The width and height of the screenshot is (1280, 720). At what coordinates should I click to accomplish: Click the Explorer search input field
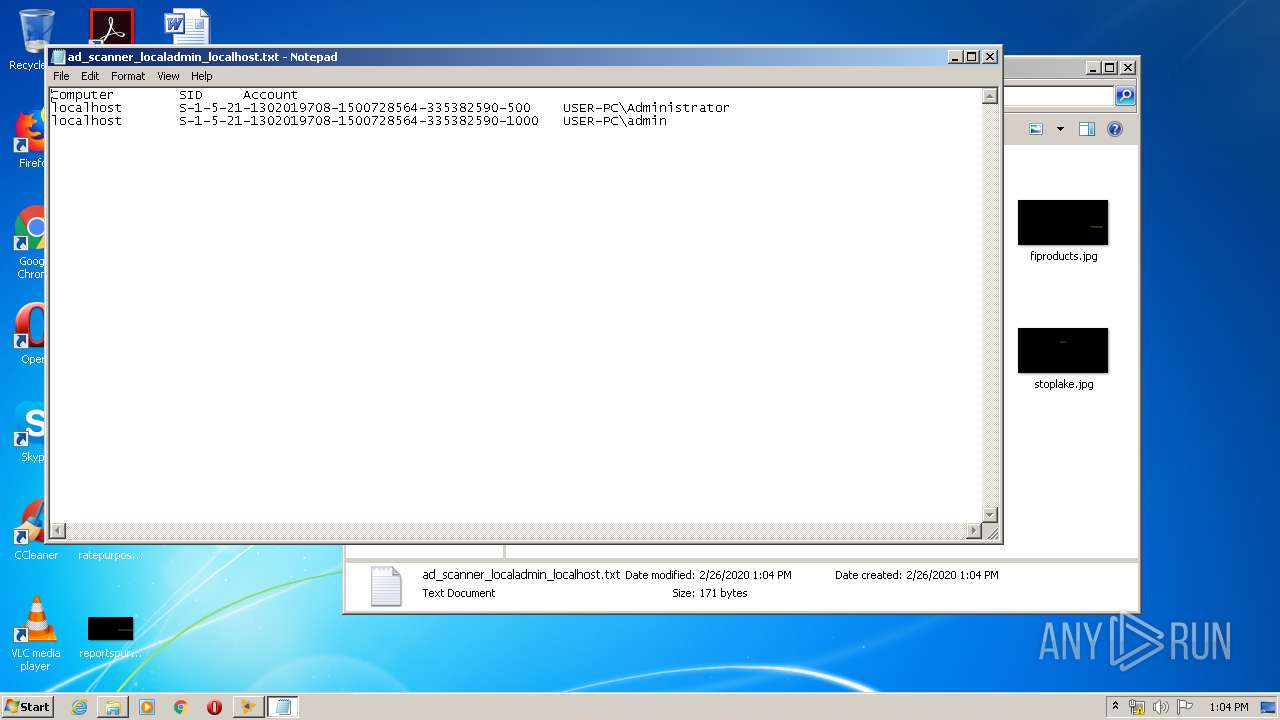pyautogui.click(x=1058, y=96)
